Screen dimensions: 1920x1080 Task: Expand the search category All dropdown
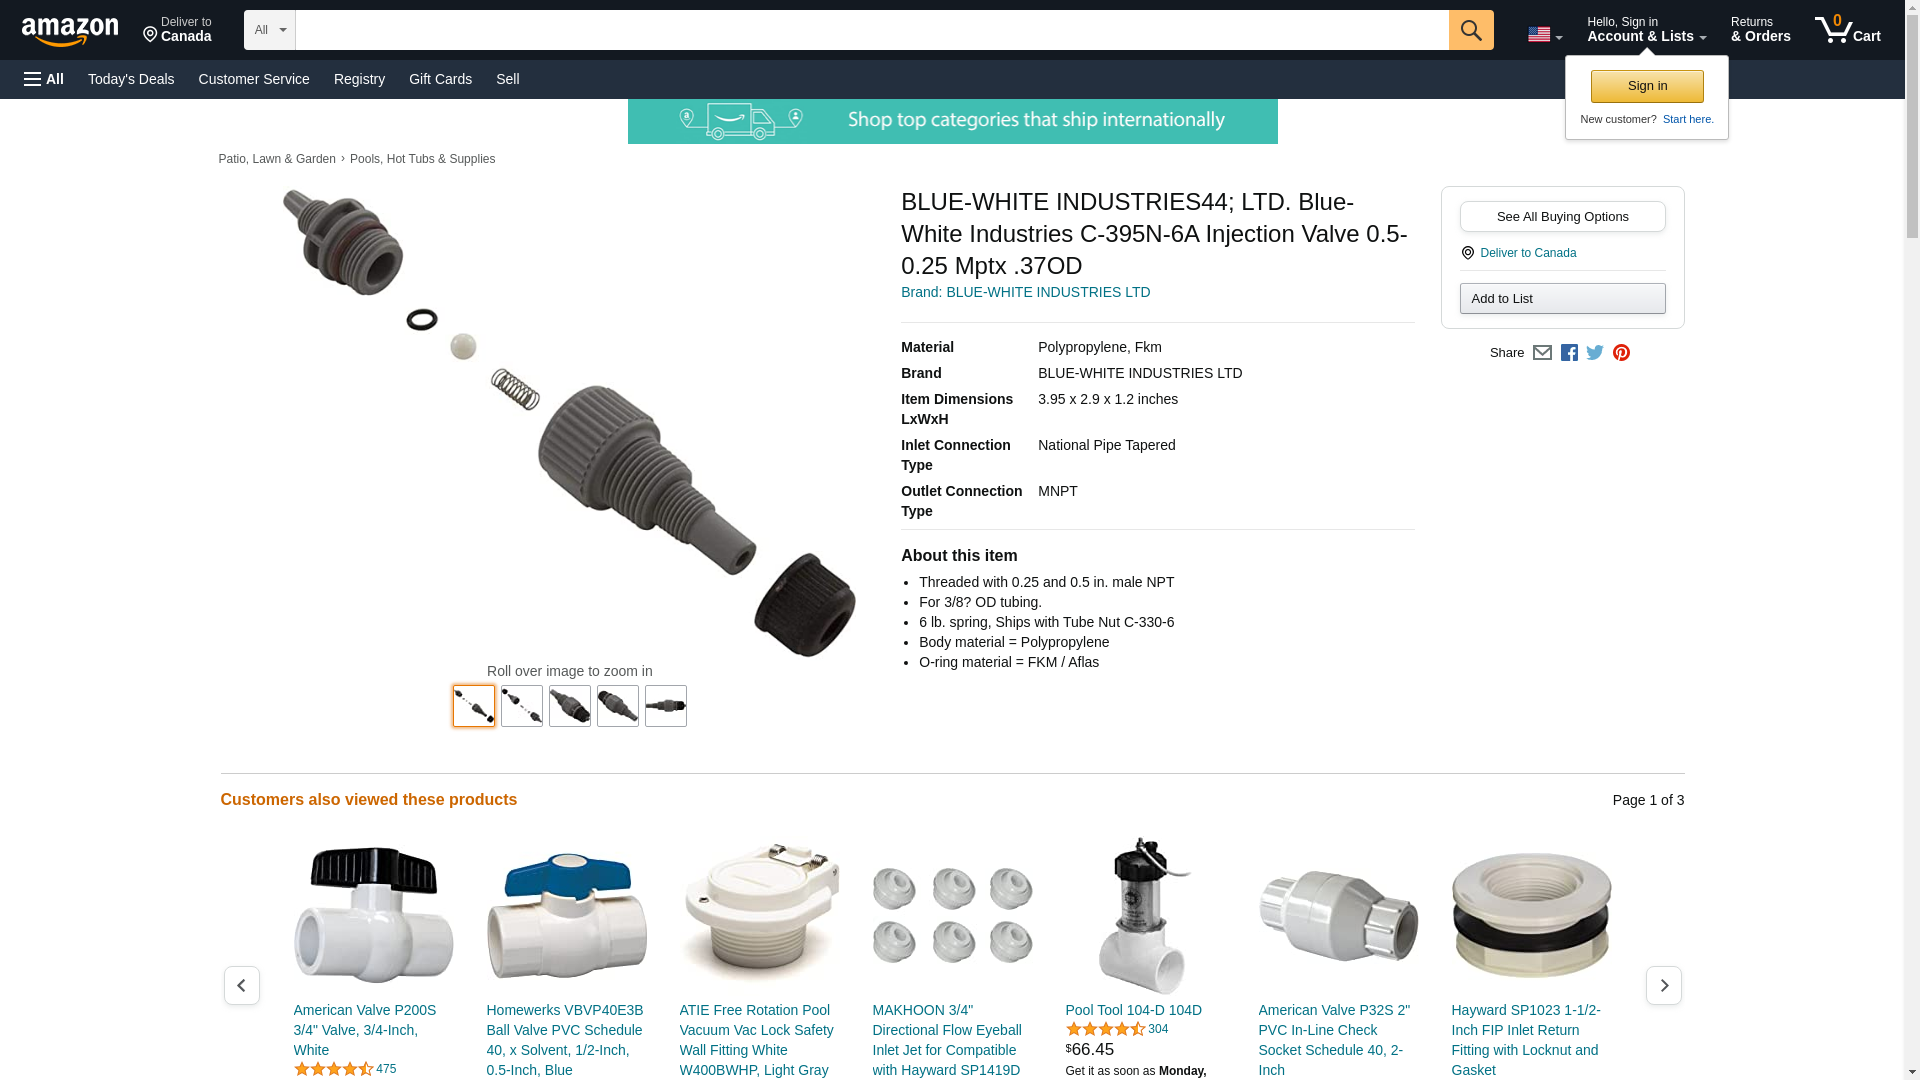[x=270, y=30]
